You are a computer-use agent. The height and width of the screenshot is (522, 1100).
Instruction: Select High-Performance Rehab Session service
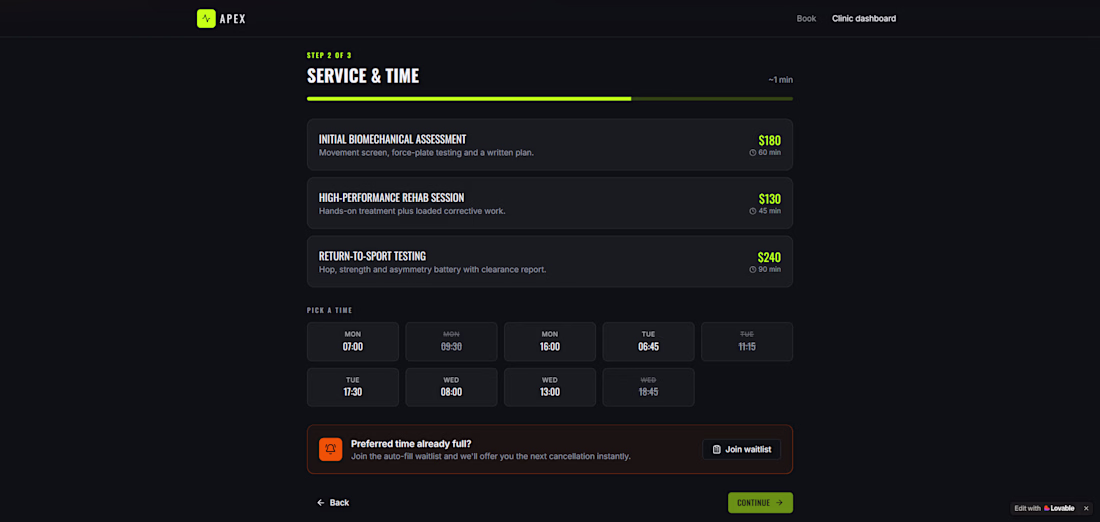click(x=550, y=203)
